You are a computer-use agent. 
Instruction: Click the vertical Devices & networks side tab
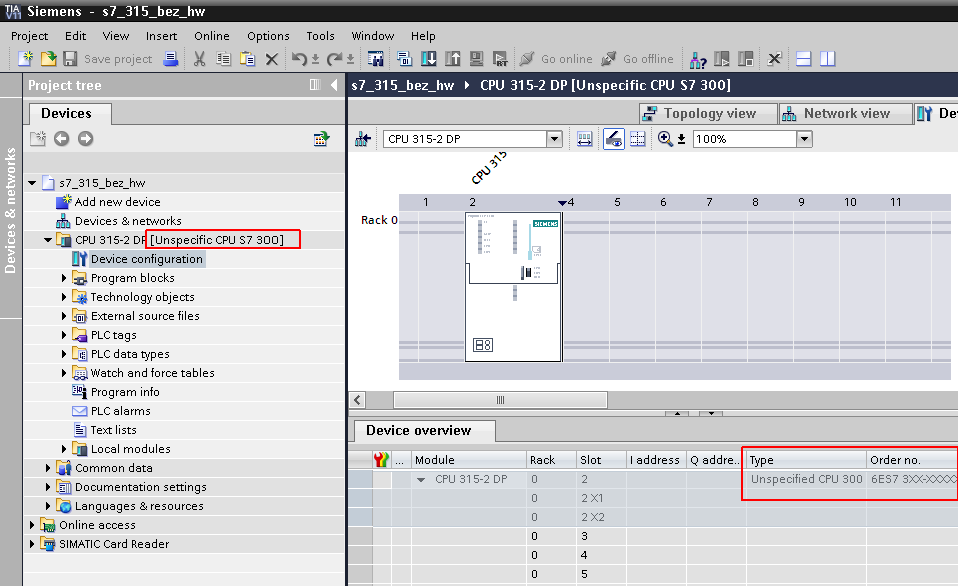pos(10,210)
